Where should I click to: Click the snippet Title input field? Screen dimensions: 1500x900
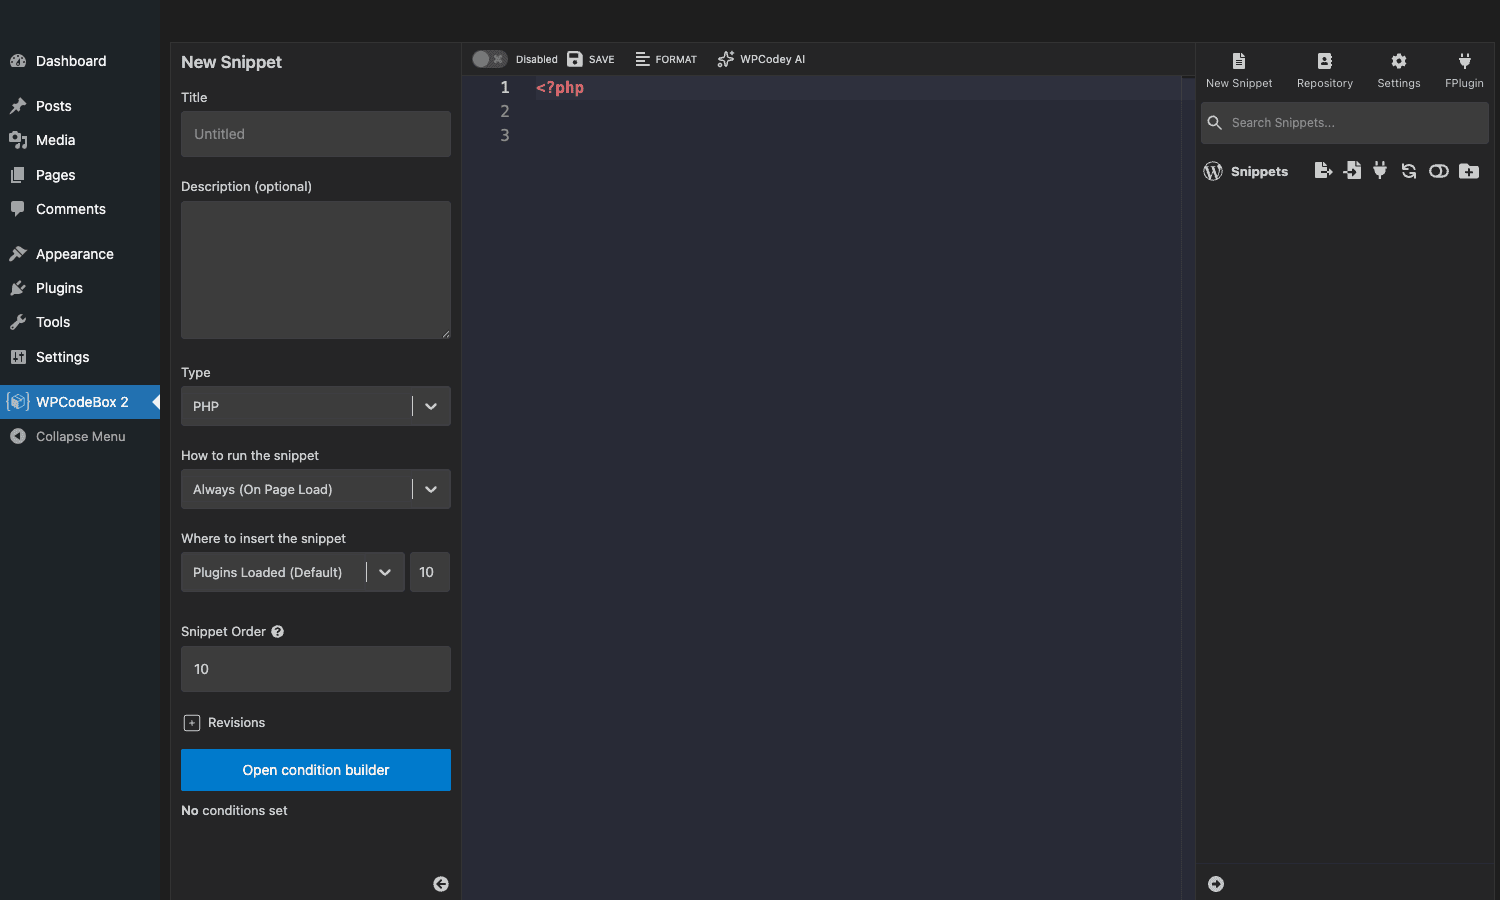[x=316, y=134]
